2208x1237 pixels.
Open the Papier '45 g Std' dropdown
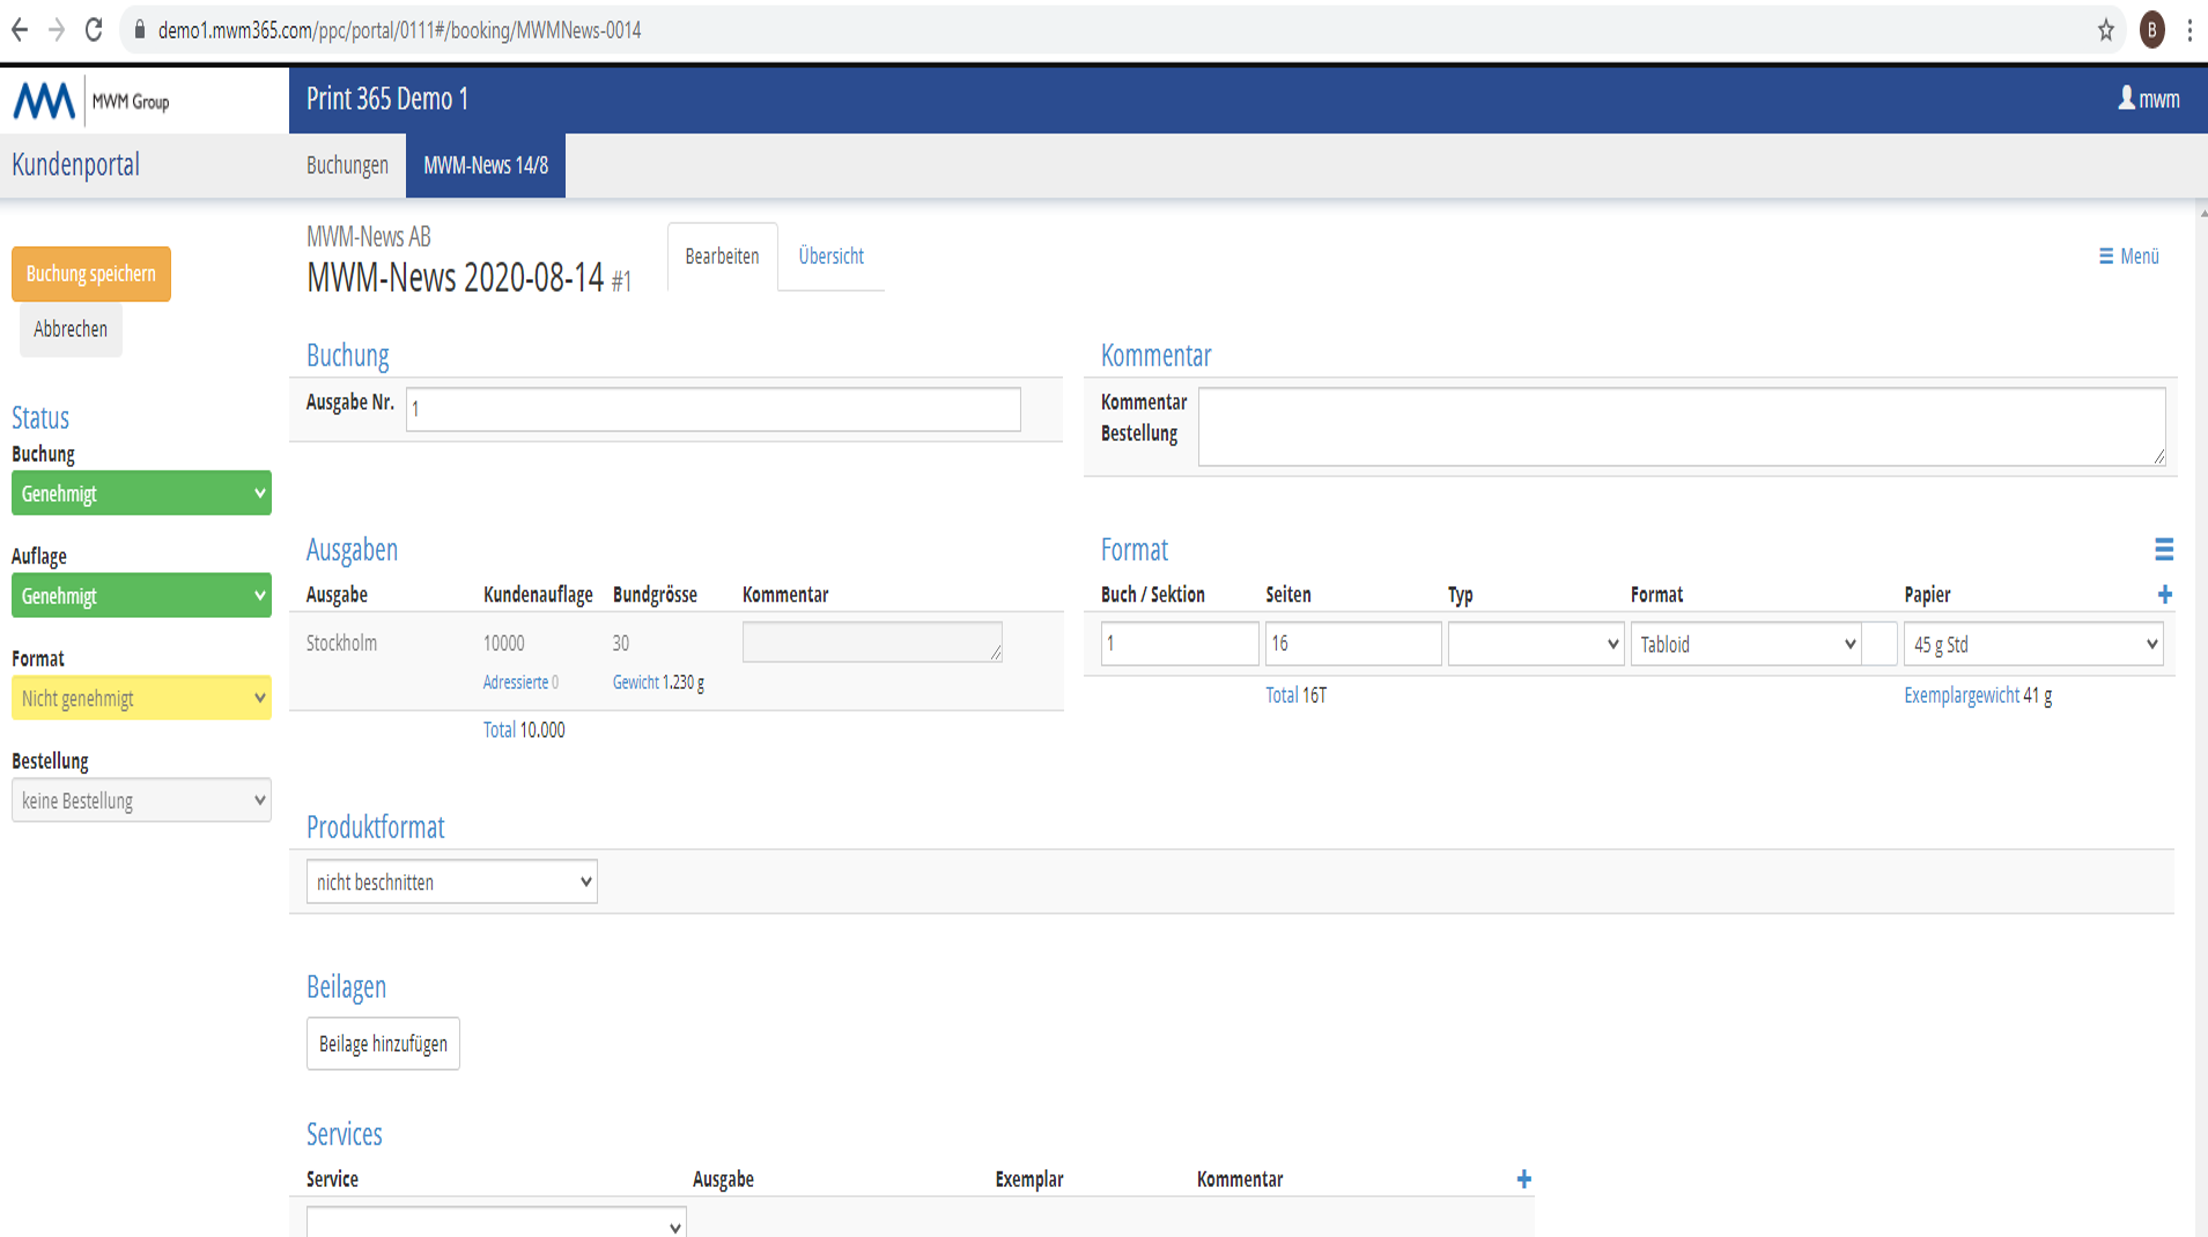click(x=2033, y=644)
